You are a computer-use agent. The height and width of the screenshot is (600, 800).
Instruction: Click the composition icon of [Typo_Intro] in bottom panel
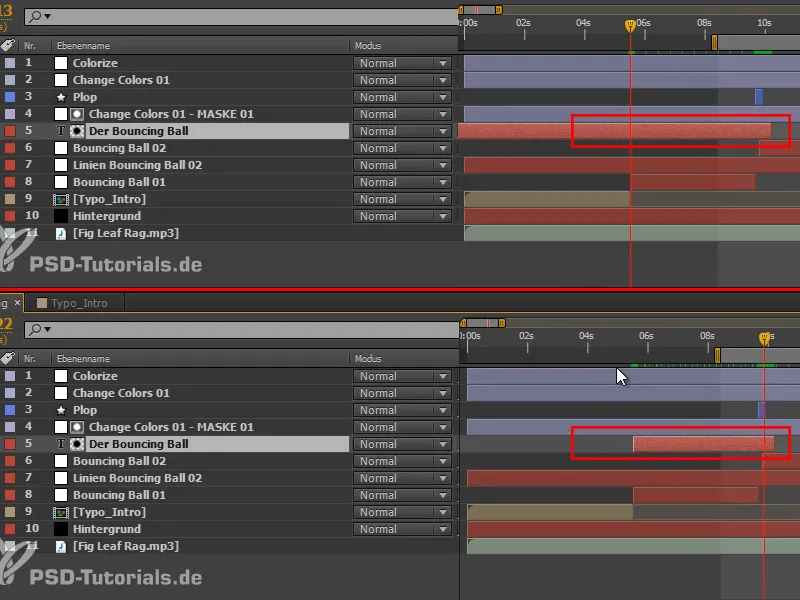tap(61, 512)
